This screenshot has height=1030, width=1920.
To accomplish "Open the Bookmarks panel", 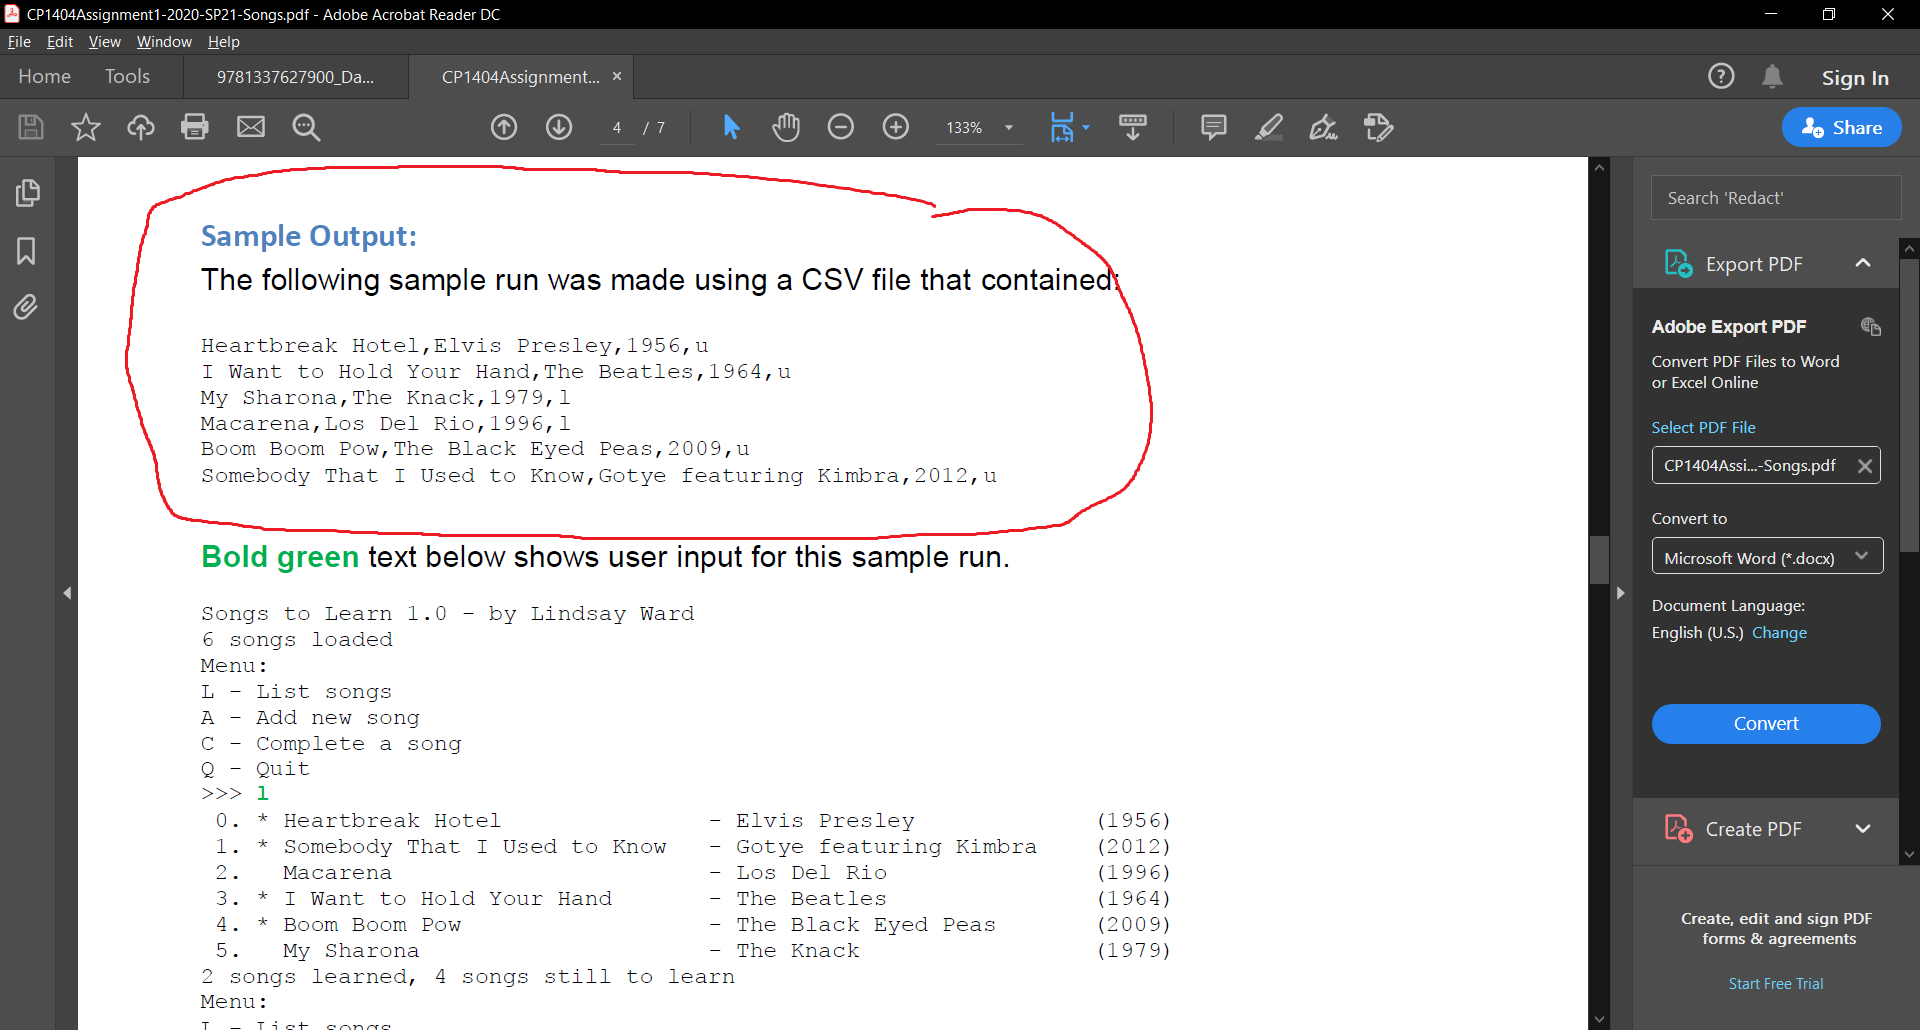I will point(25,251).
